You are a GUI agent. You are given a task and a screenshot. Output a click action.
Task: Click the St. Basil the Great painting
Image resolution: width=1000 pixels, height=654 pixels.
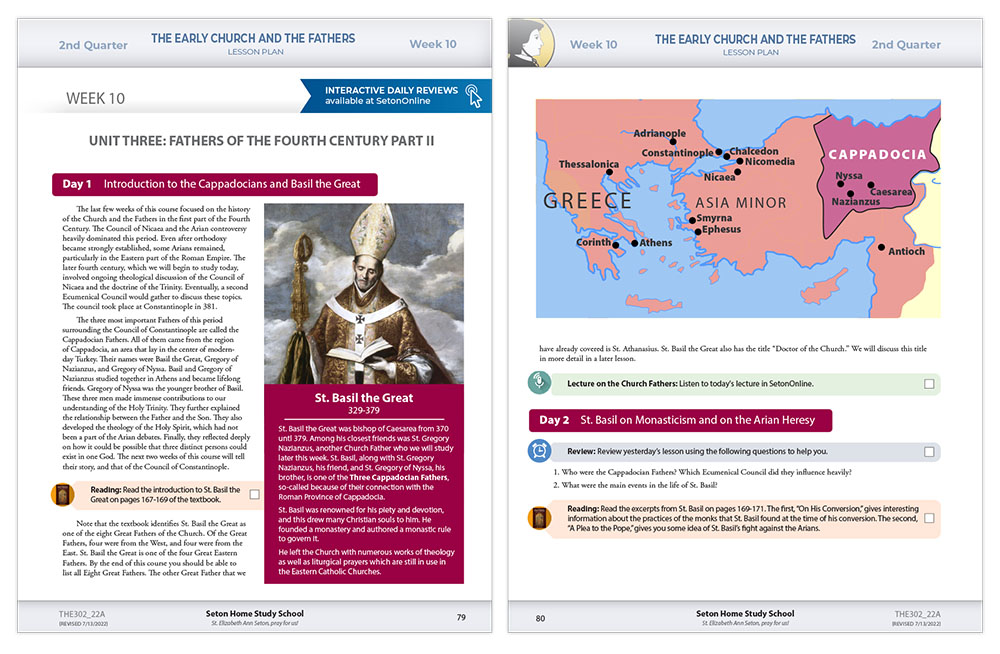click(x=364, y=294)
